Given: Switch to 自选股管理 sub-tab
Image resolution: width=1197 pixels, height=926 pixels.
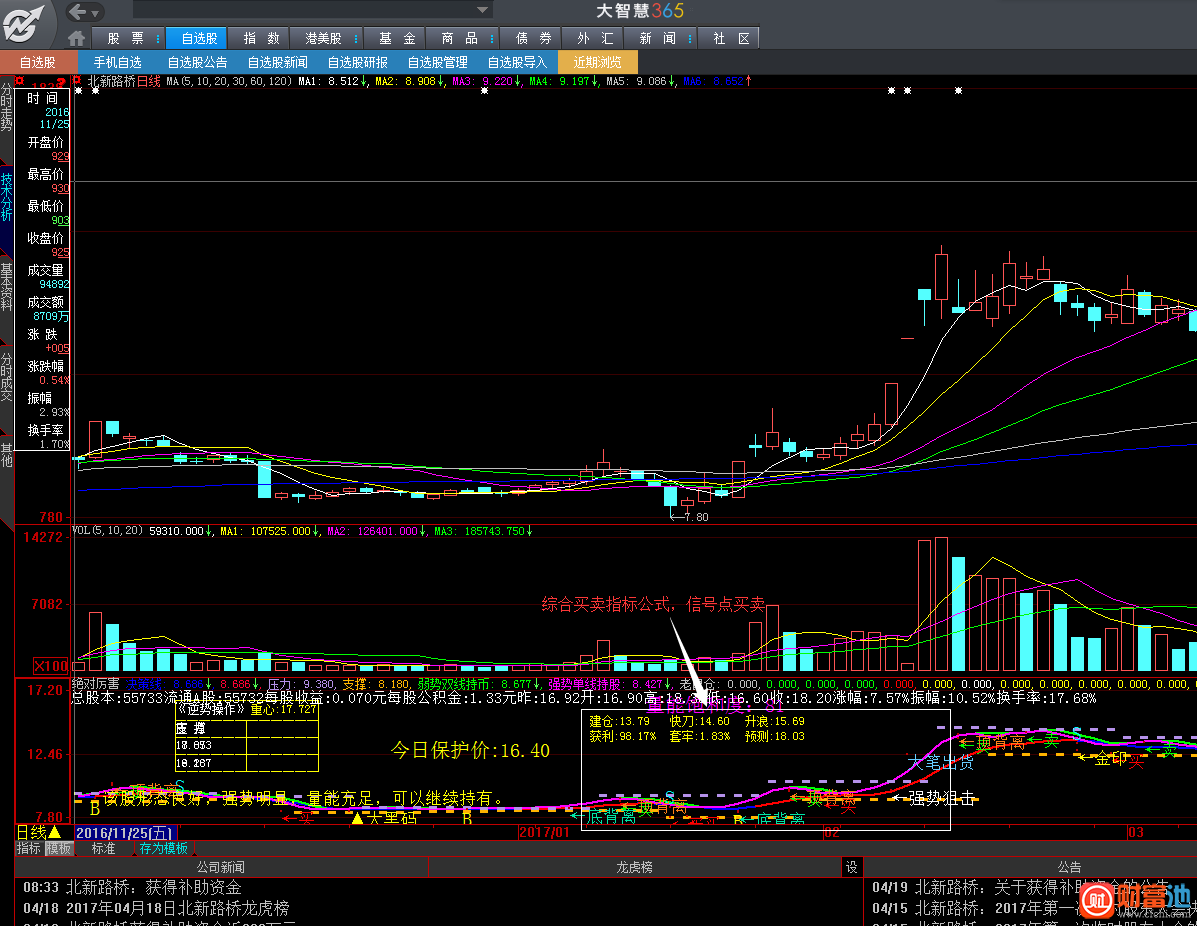Looking at the screenshot, I should pyautogui.click(x=437, y=62).
